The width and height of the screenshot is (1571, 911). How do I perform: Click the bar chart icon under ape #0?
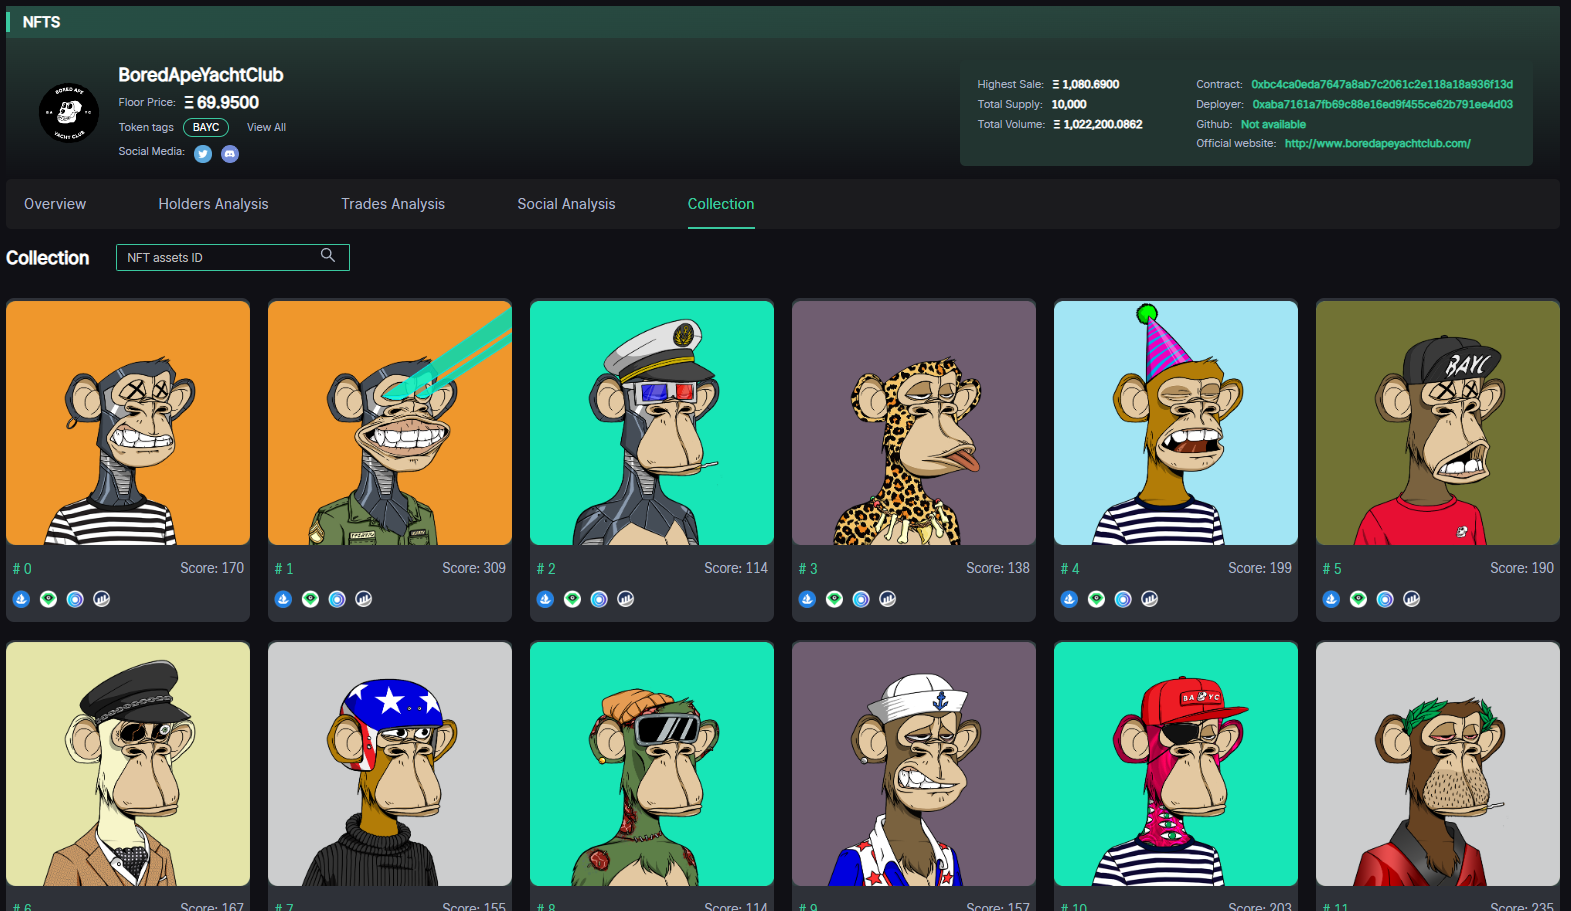(x=102, y=599)
